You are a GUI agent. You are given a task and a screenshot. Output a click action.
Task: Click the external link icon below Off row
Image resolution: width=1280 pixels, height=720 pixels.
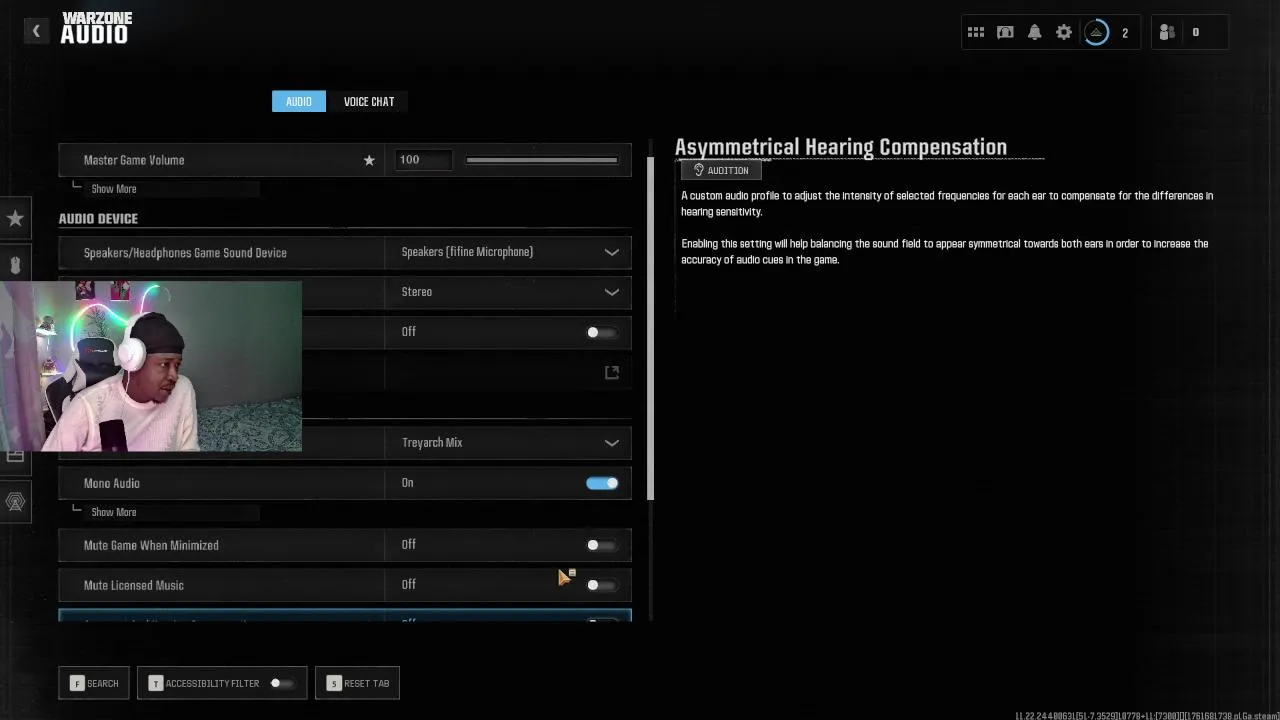612,373
